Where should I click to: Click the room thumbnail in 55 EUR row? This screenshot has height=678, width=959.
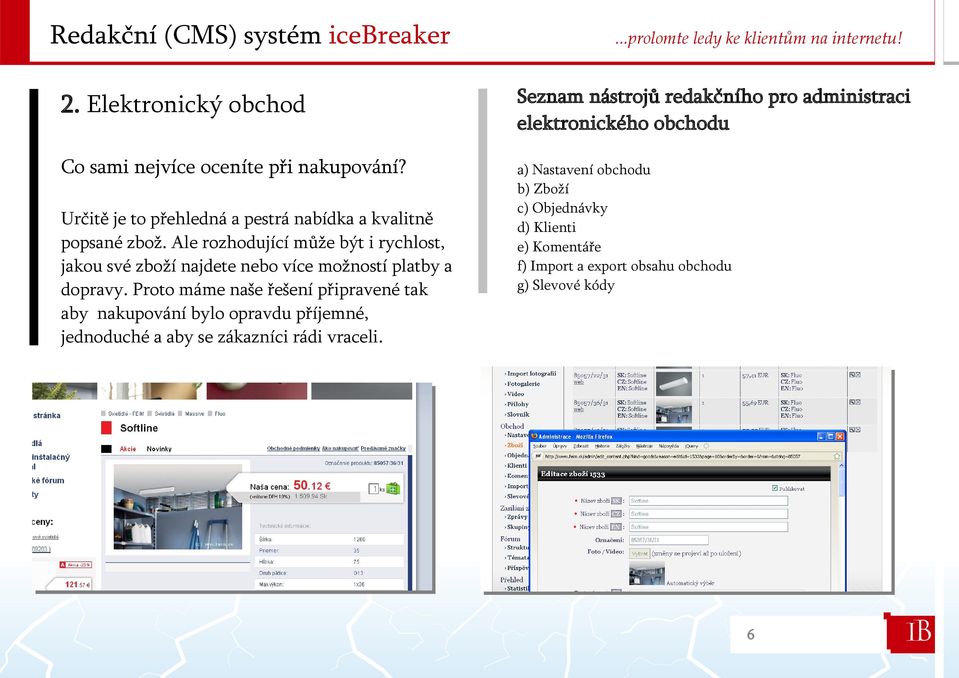(674, 411)
